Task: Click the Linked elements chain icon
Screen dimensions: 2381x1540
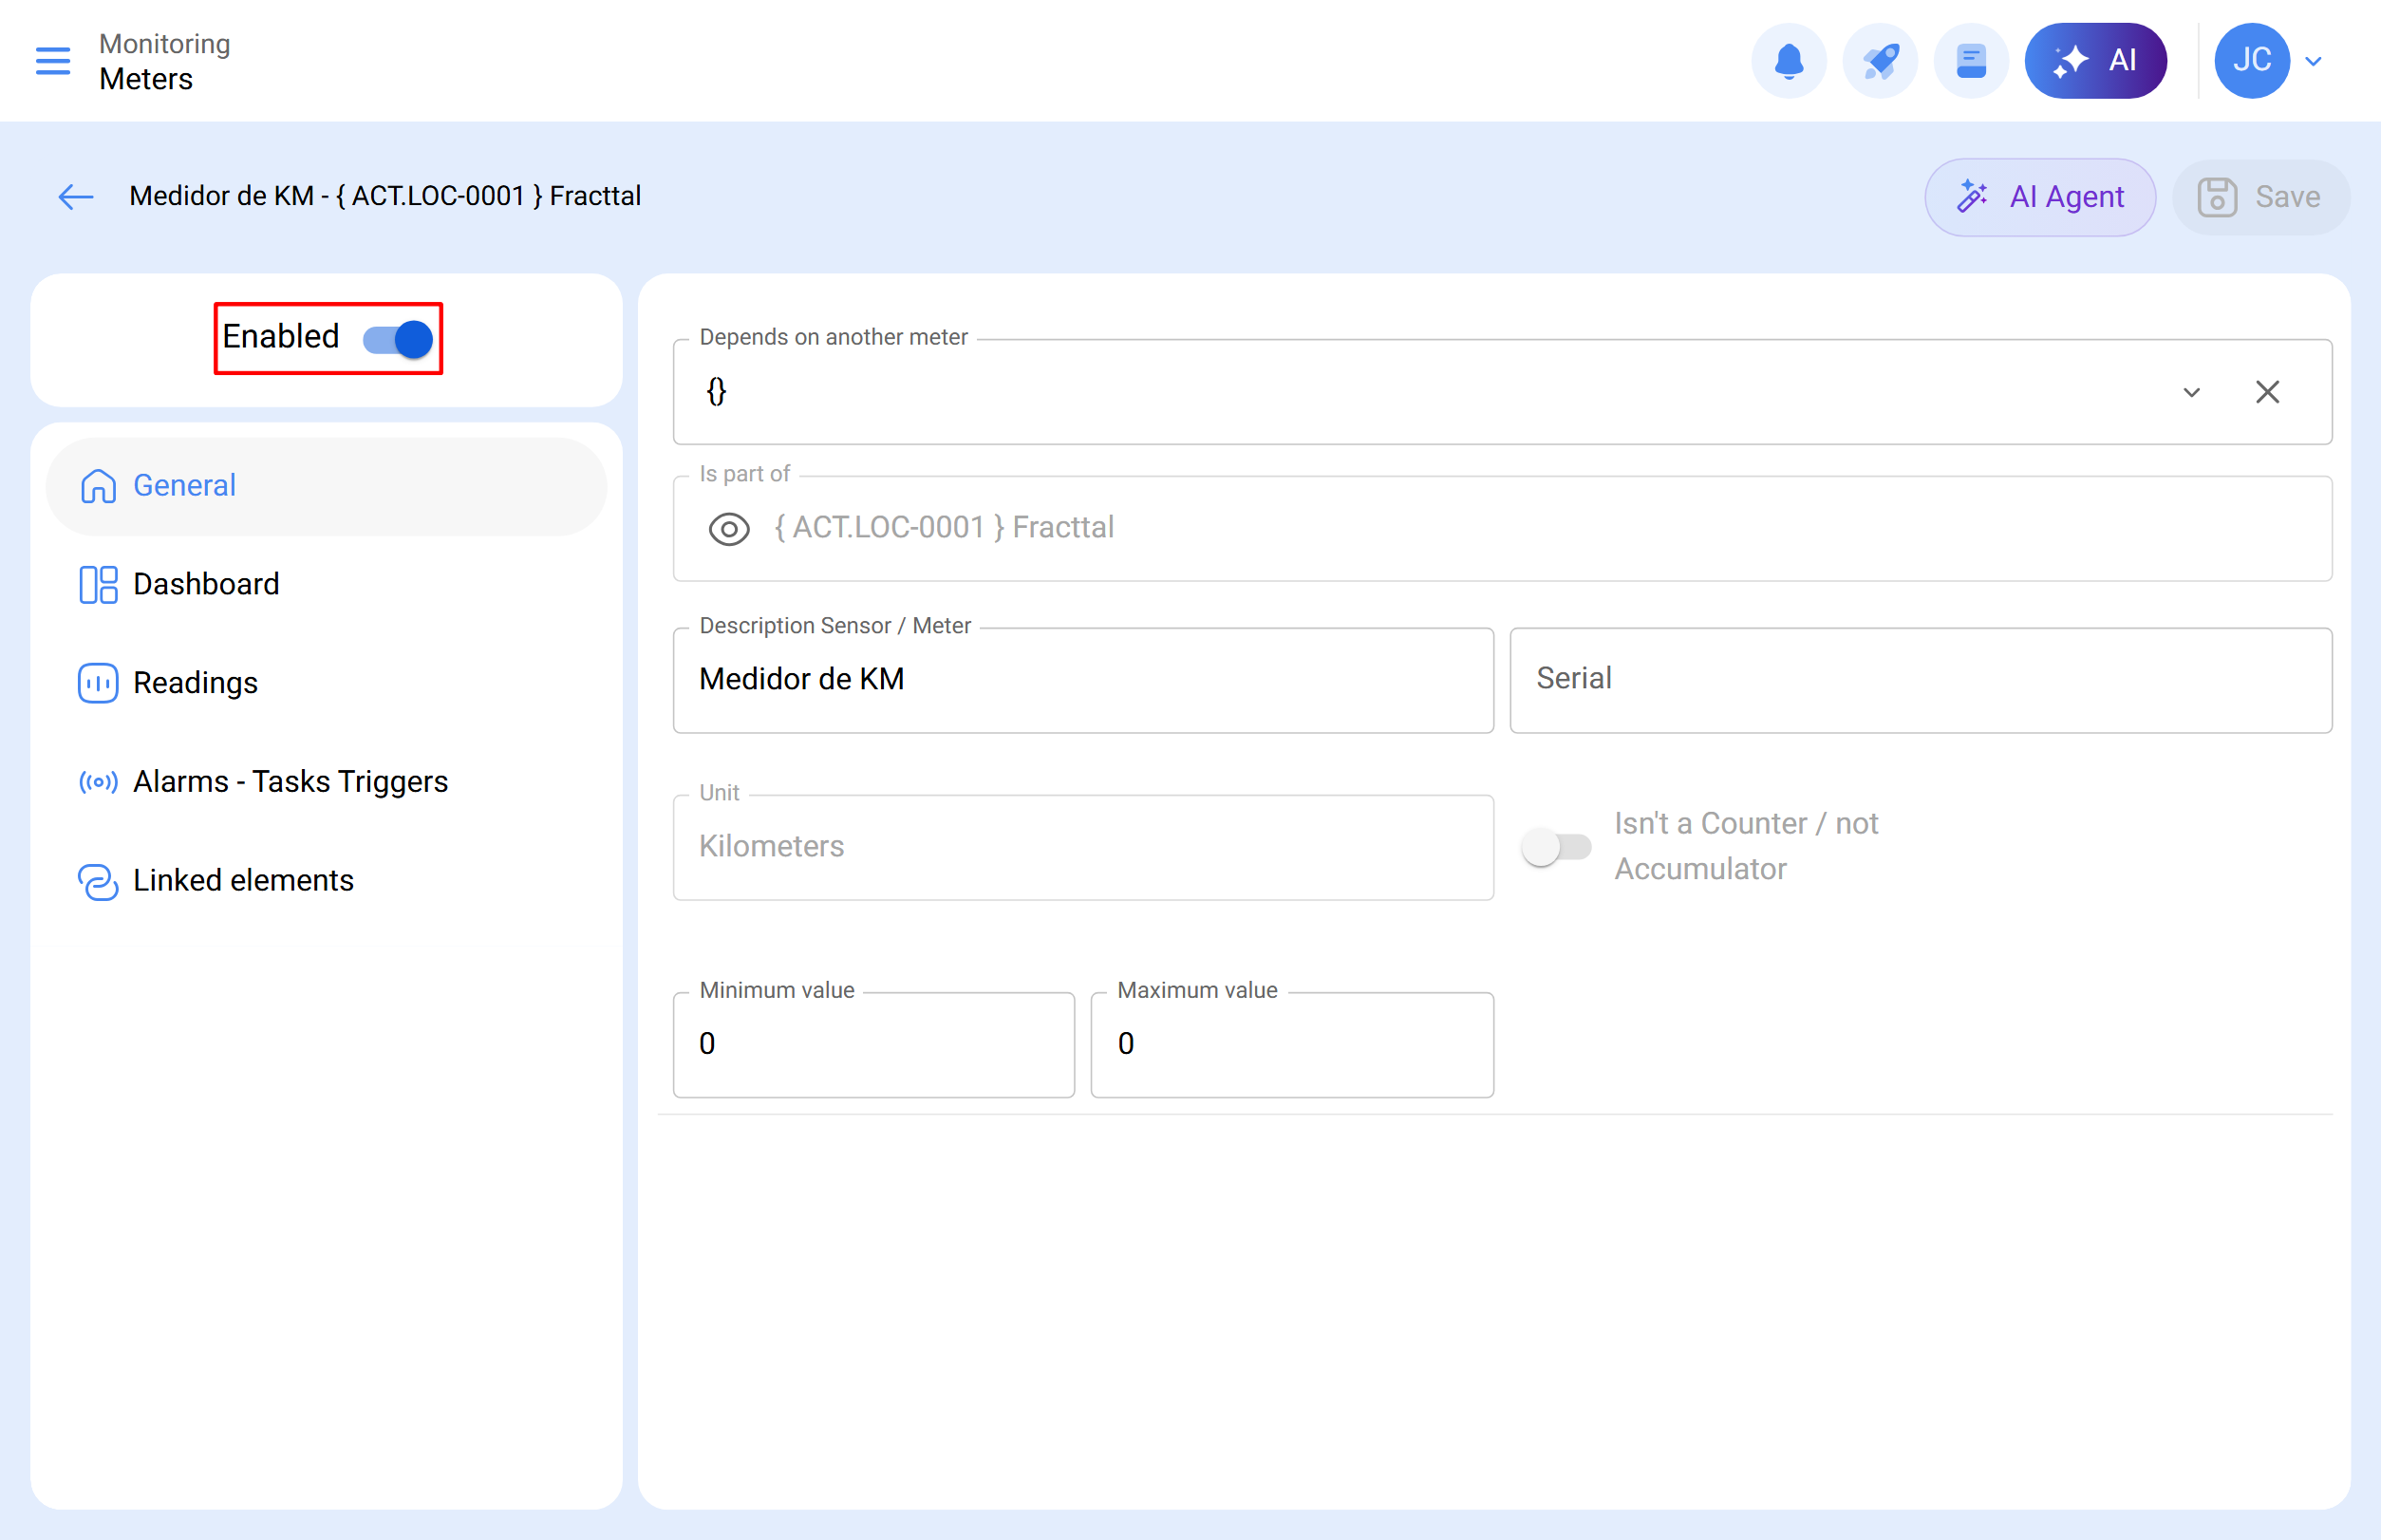Action: pos(98,881)
